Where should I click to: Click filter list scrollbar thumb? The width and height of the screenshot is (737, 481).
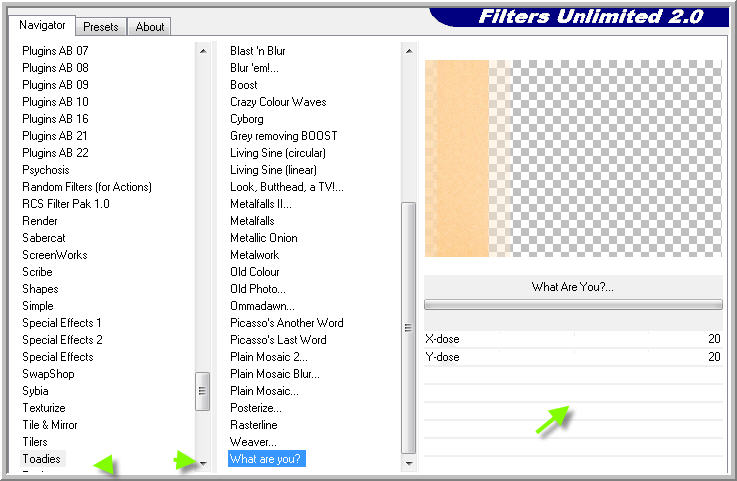pyautogui.click(x=408, y=328)
